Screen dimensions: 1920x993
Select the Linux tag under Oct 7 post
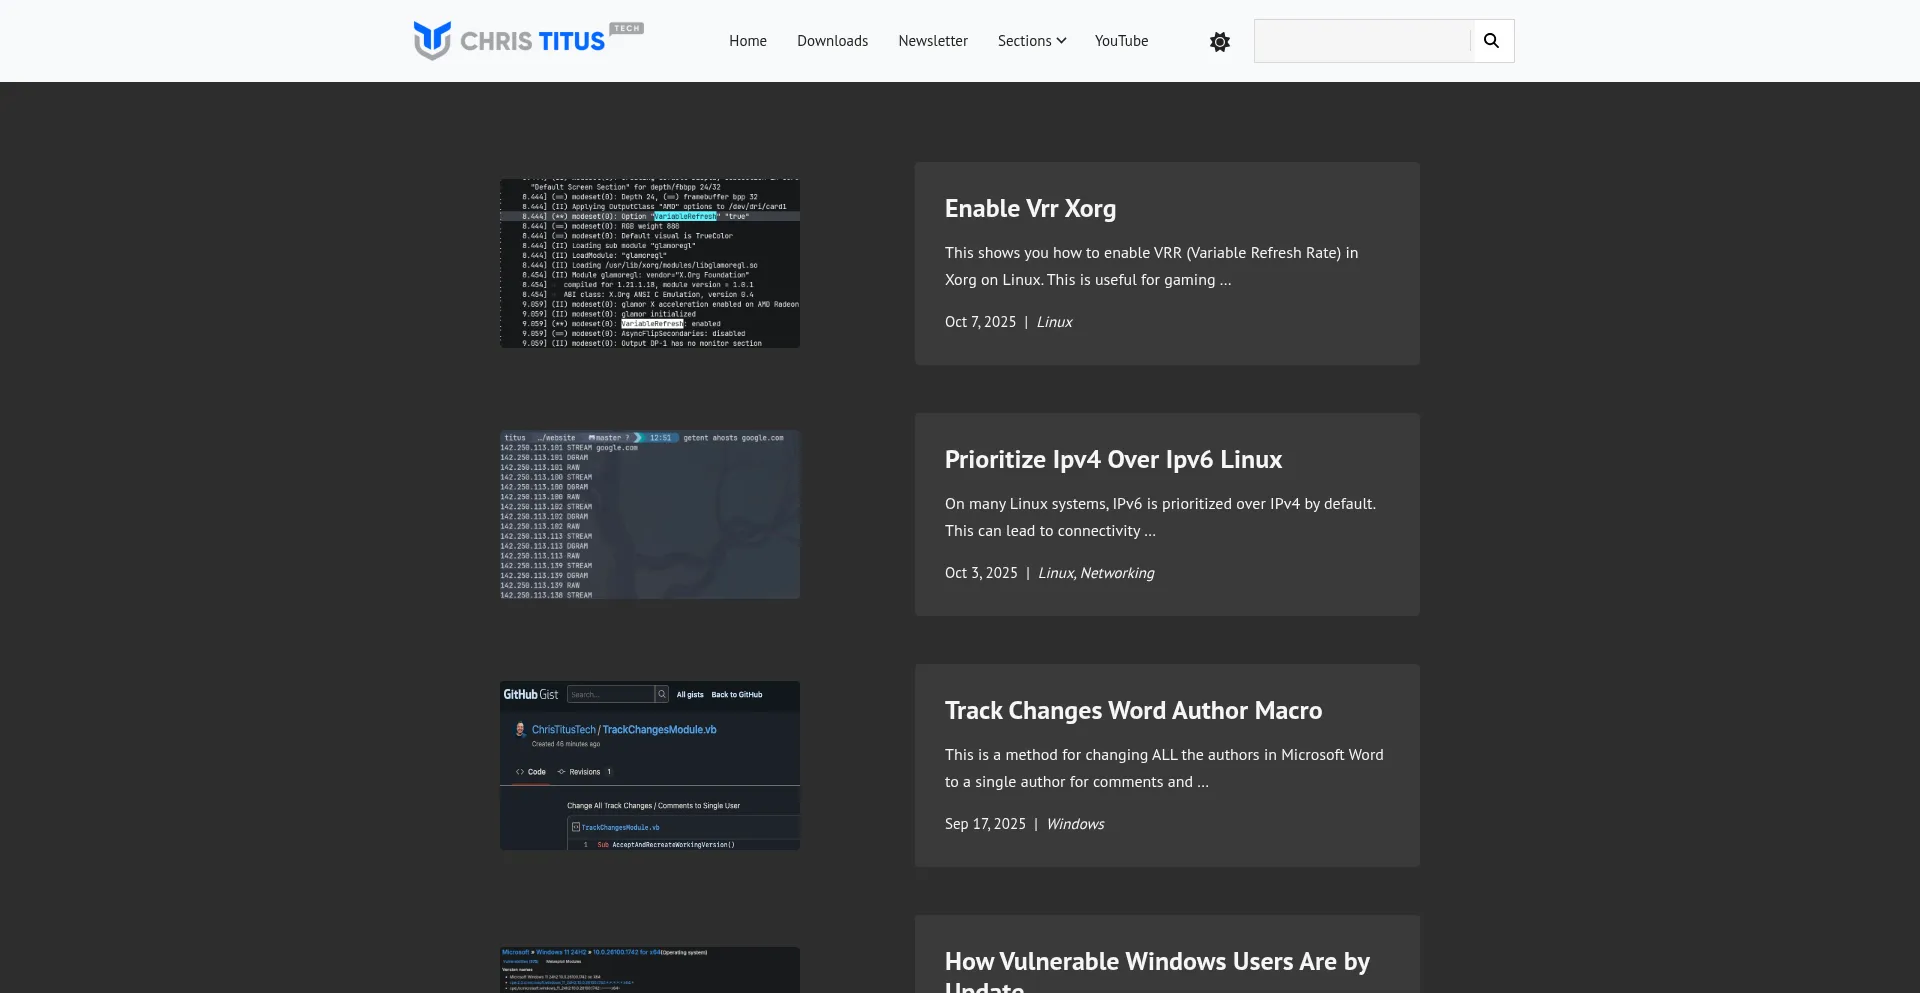pyautogui.click(x=1054, y=322)
